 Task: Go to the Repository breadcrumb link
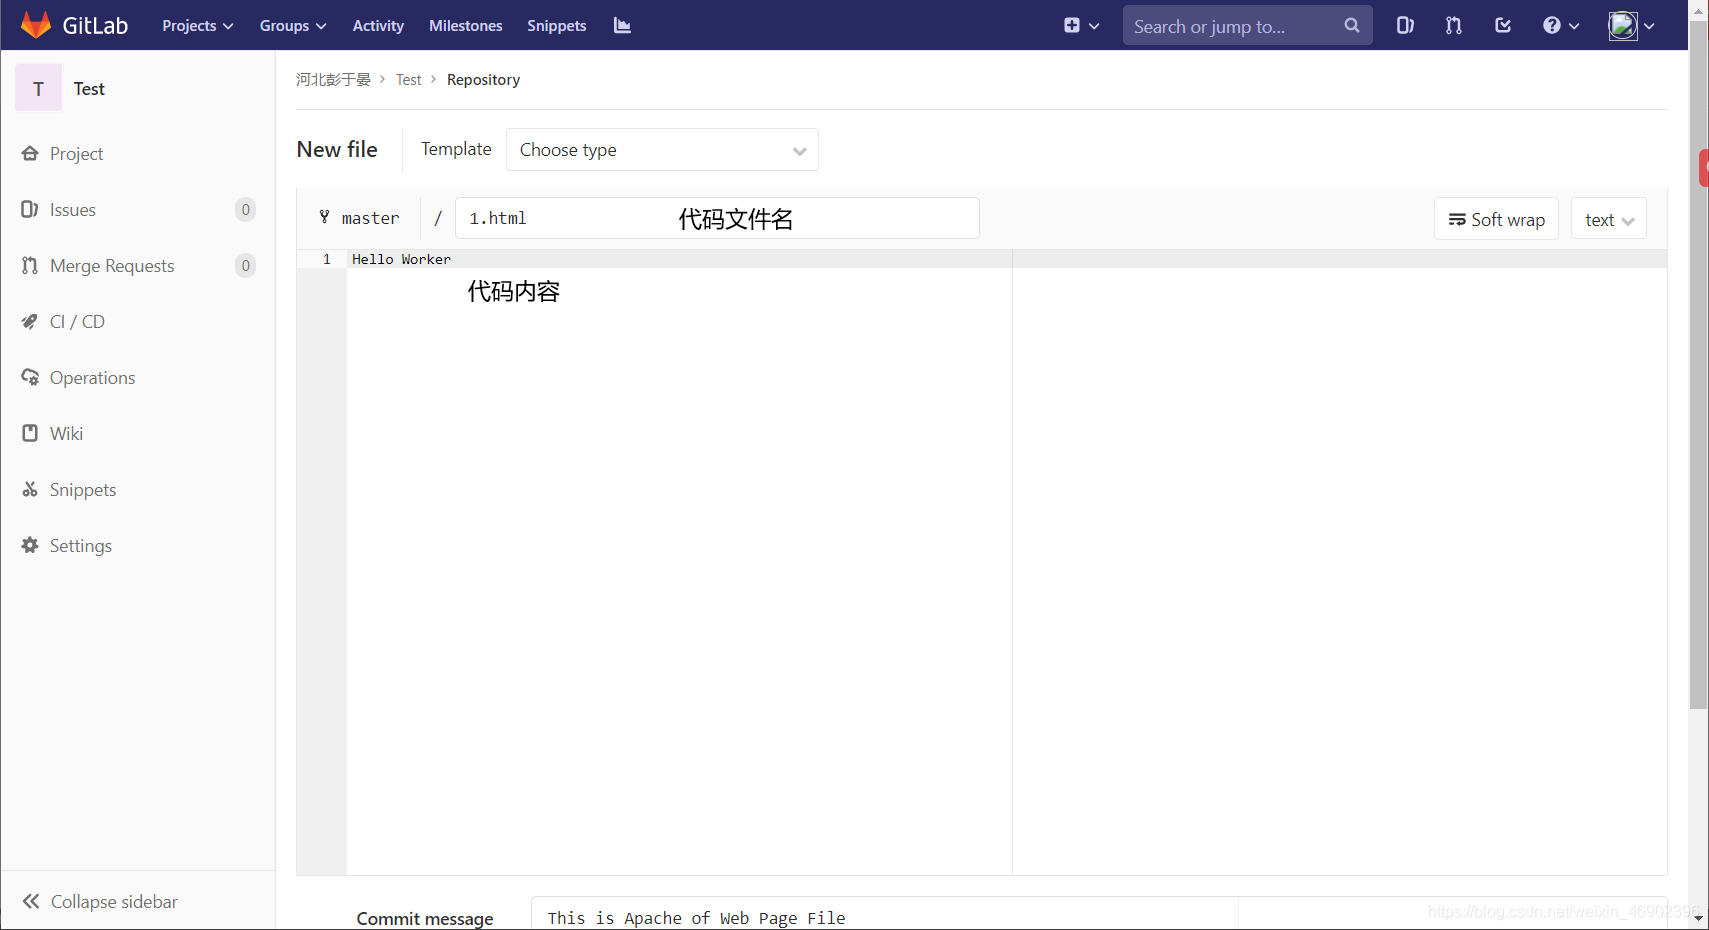pos(483,79)
